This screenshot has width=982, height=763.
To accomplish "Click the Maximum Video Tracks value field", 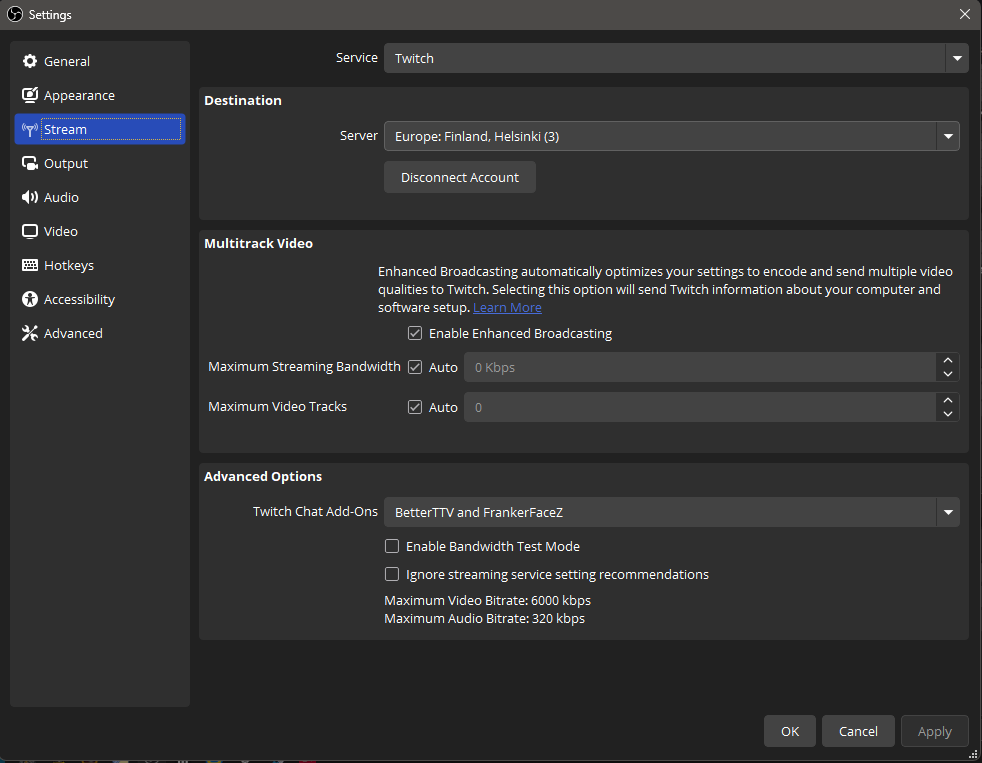I will point(700,407).
